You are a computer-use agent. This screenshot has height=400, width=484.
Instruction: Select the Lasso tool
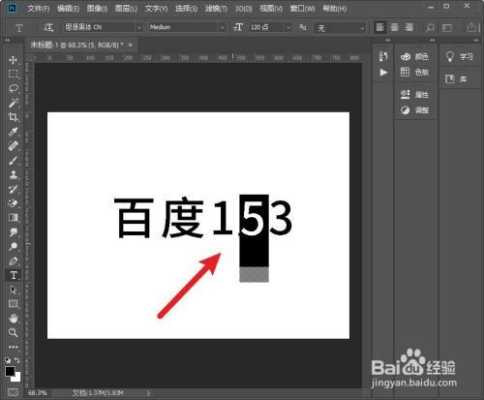click(x=13, y=88)
